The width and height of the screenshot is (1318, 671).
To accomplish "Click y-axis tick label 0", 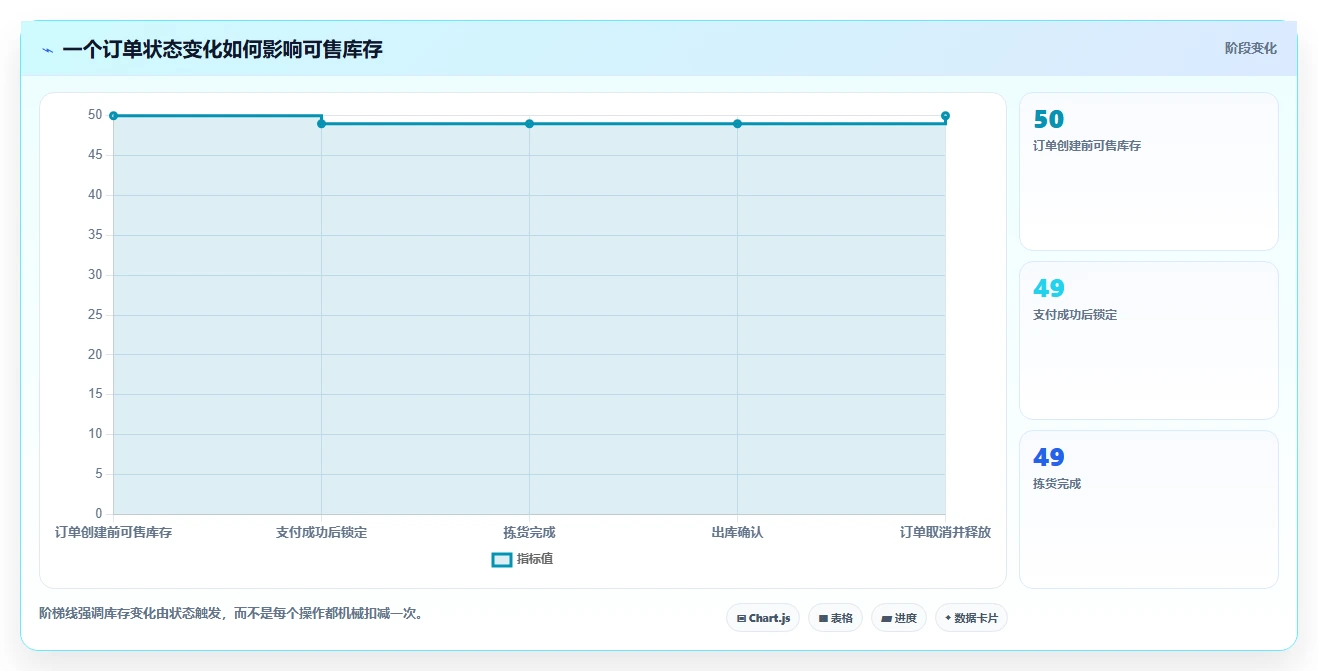I will pos(99,514).
